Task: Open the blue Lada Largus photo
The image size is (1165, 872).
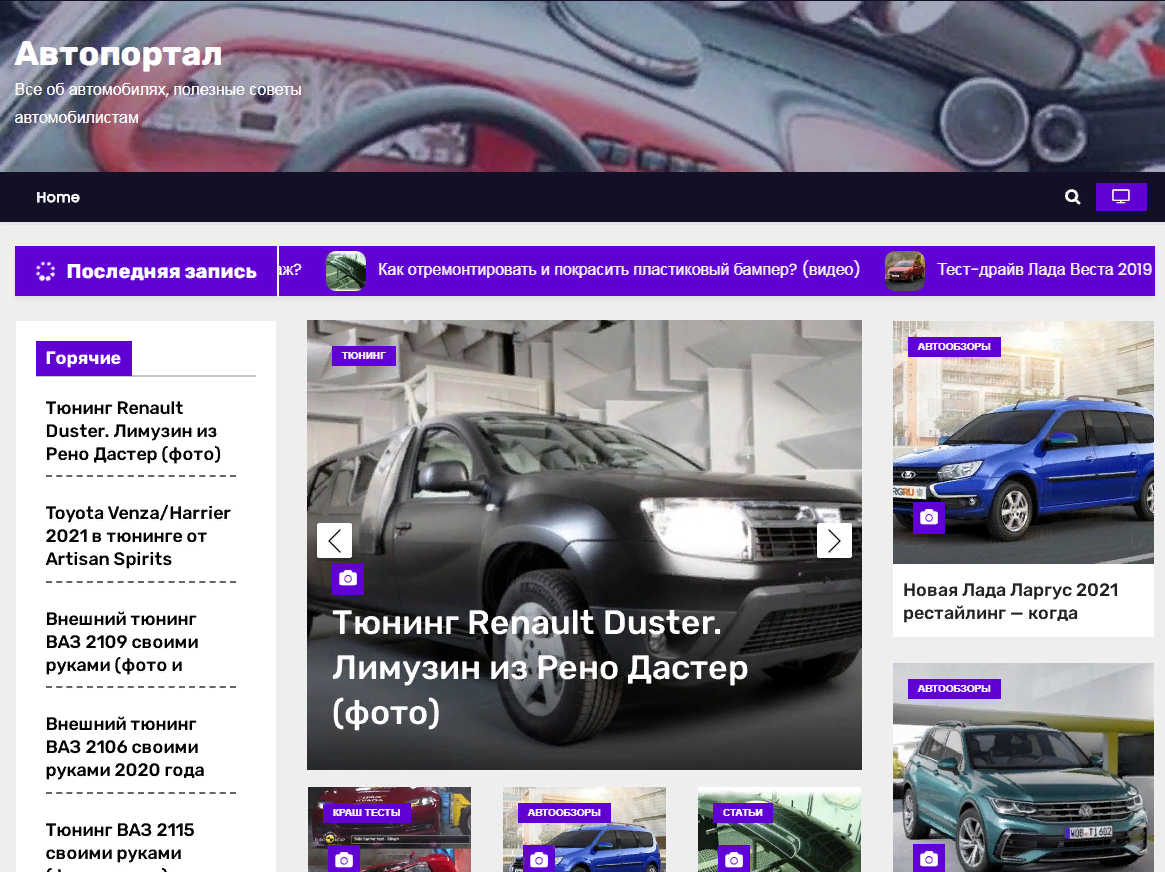Action: (x=1023, y=442)
